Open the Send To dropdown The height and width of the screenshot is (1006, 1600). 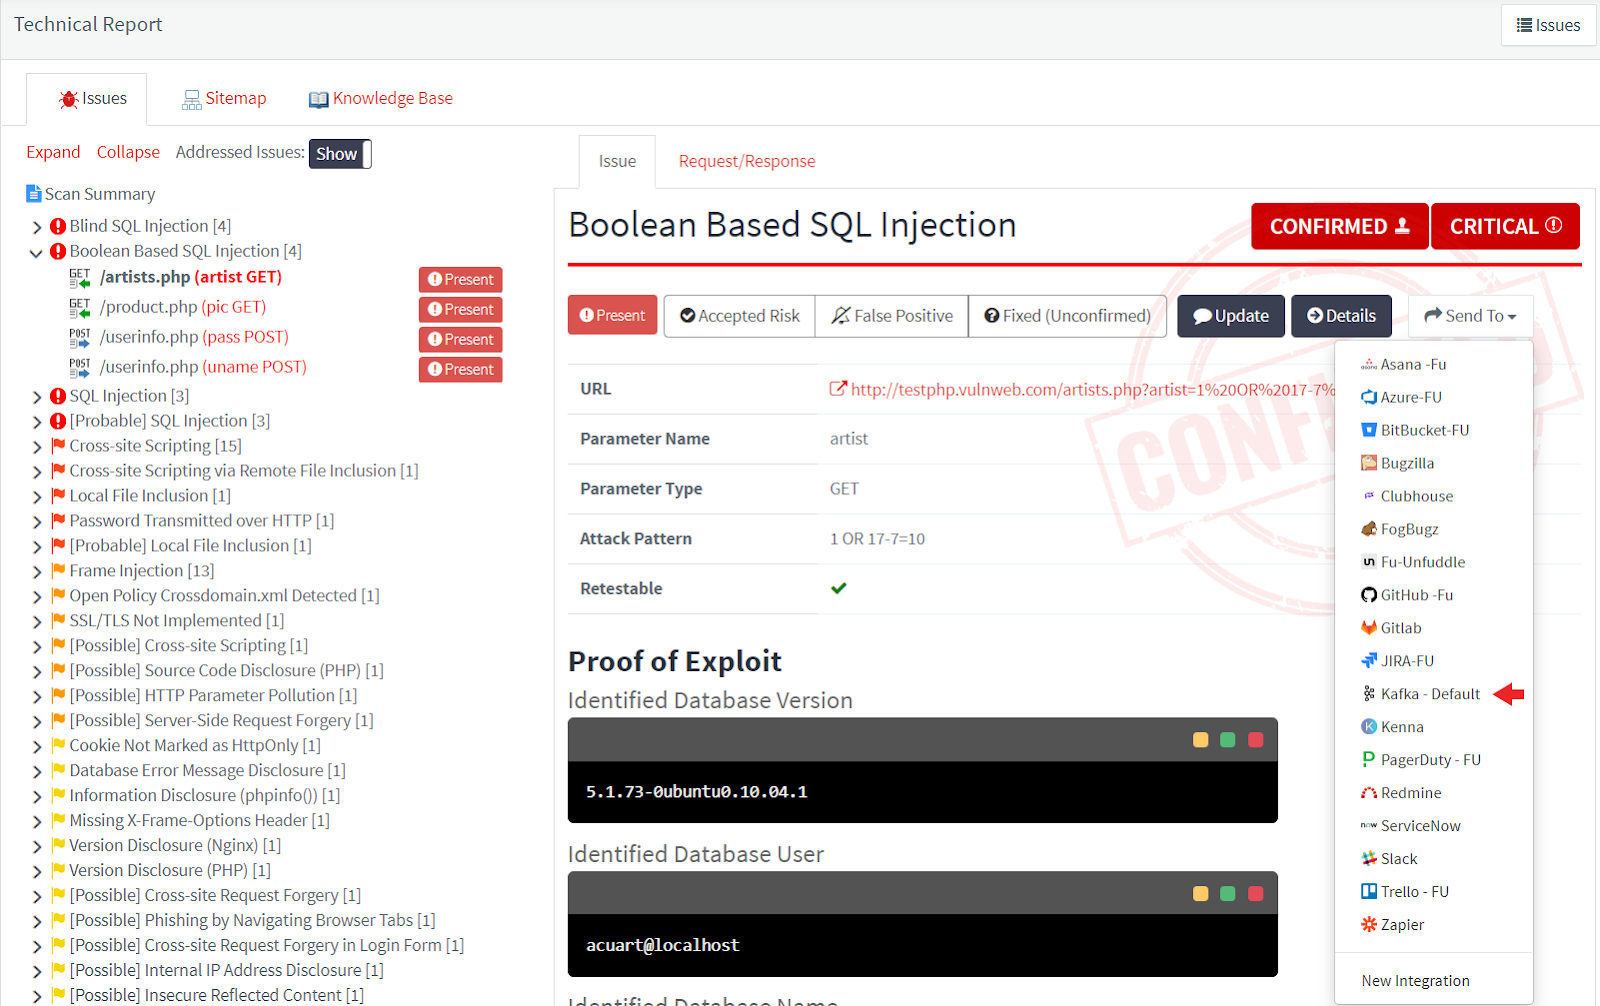[x=1470, y=316]
